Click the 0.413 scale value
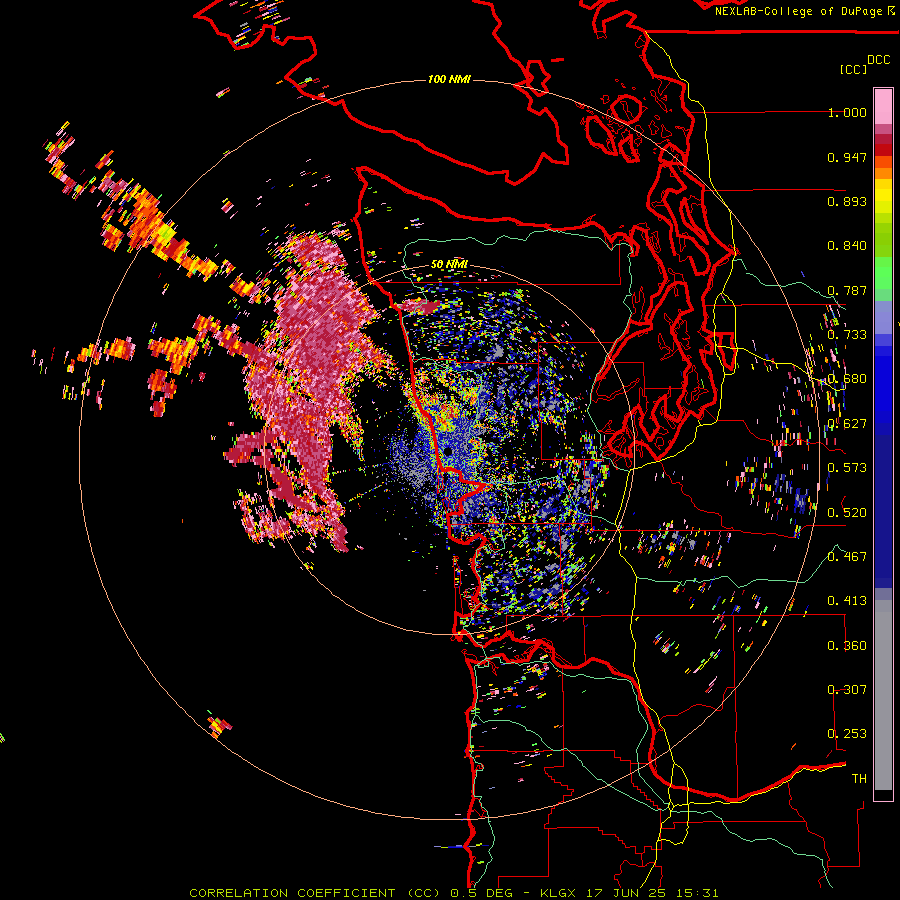Image resolution: width=900 pixels, height=900 pixels. pos(847,601)
